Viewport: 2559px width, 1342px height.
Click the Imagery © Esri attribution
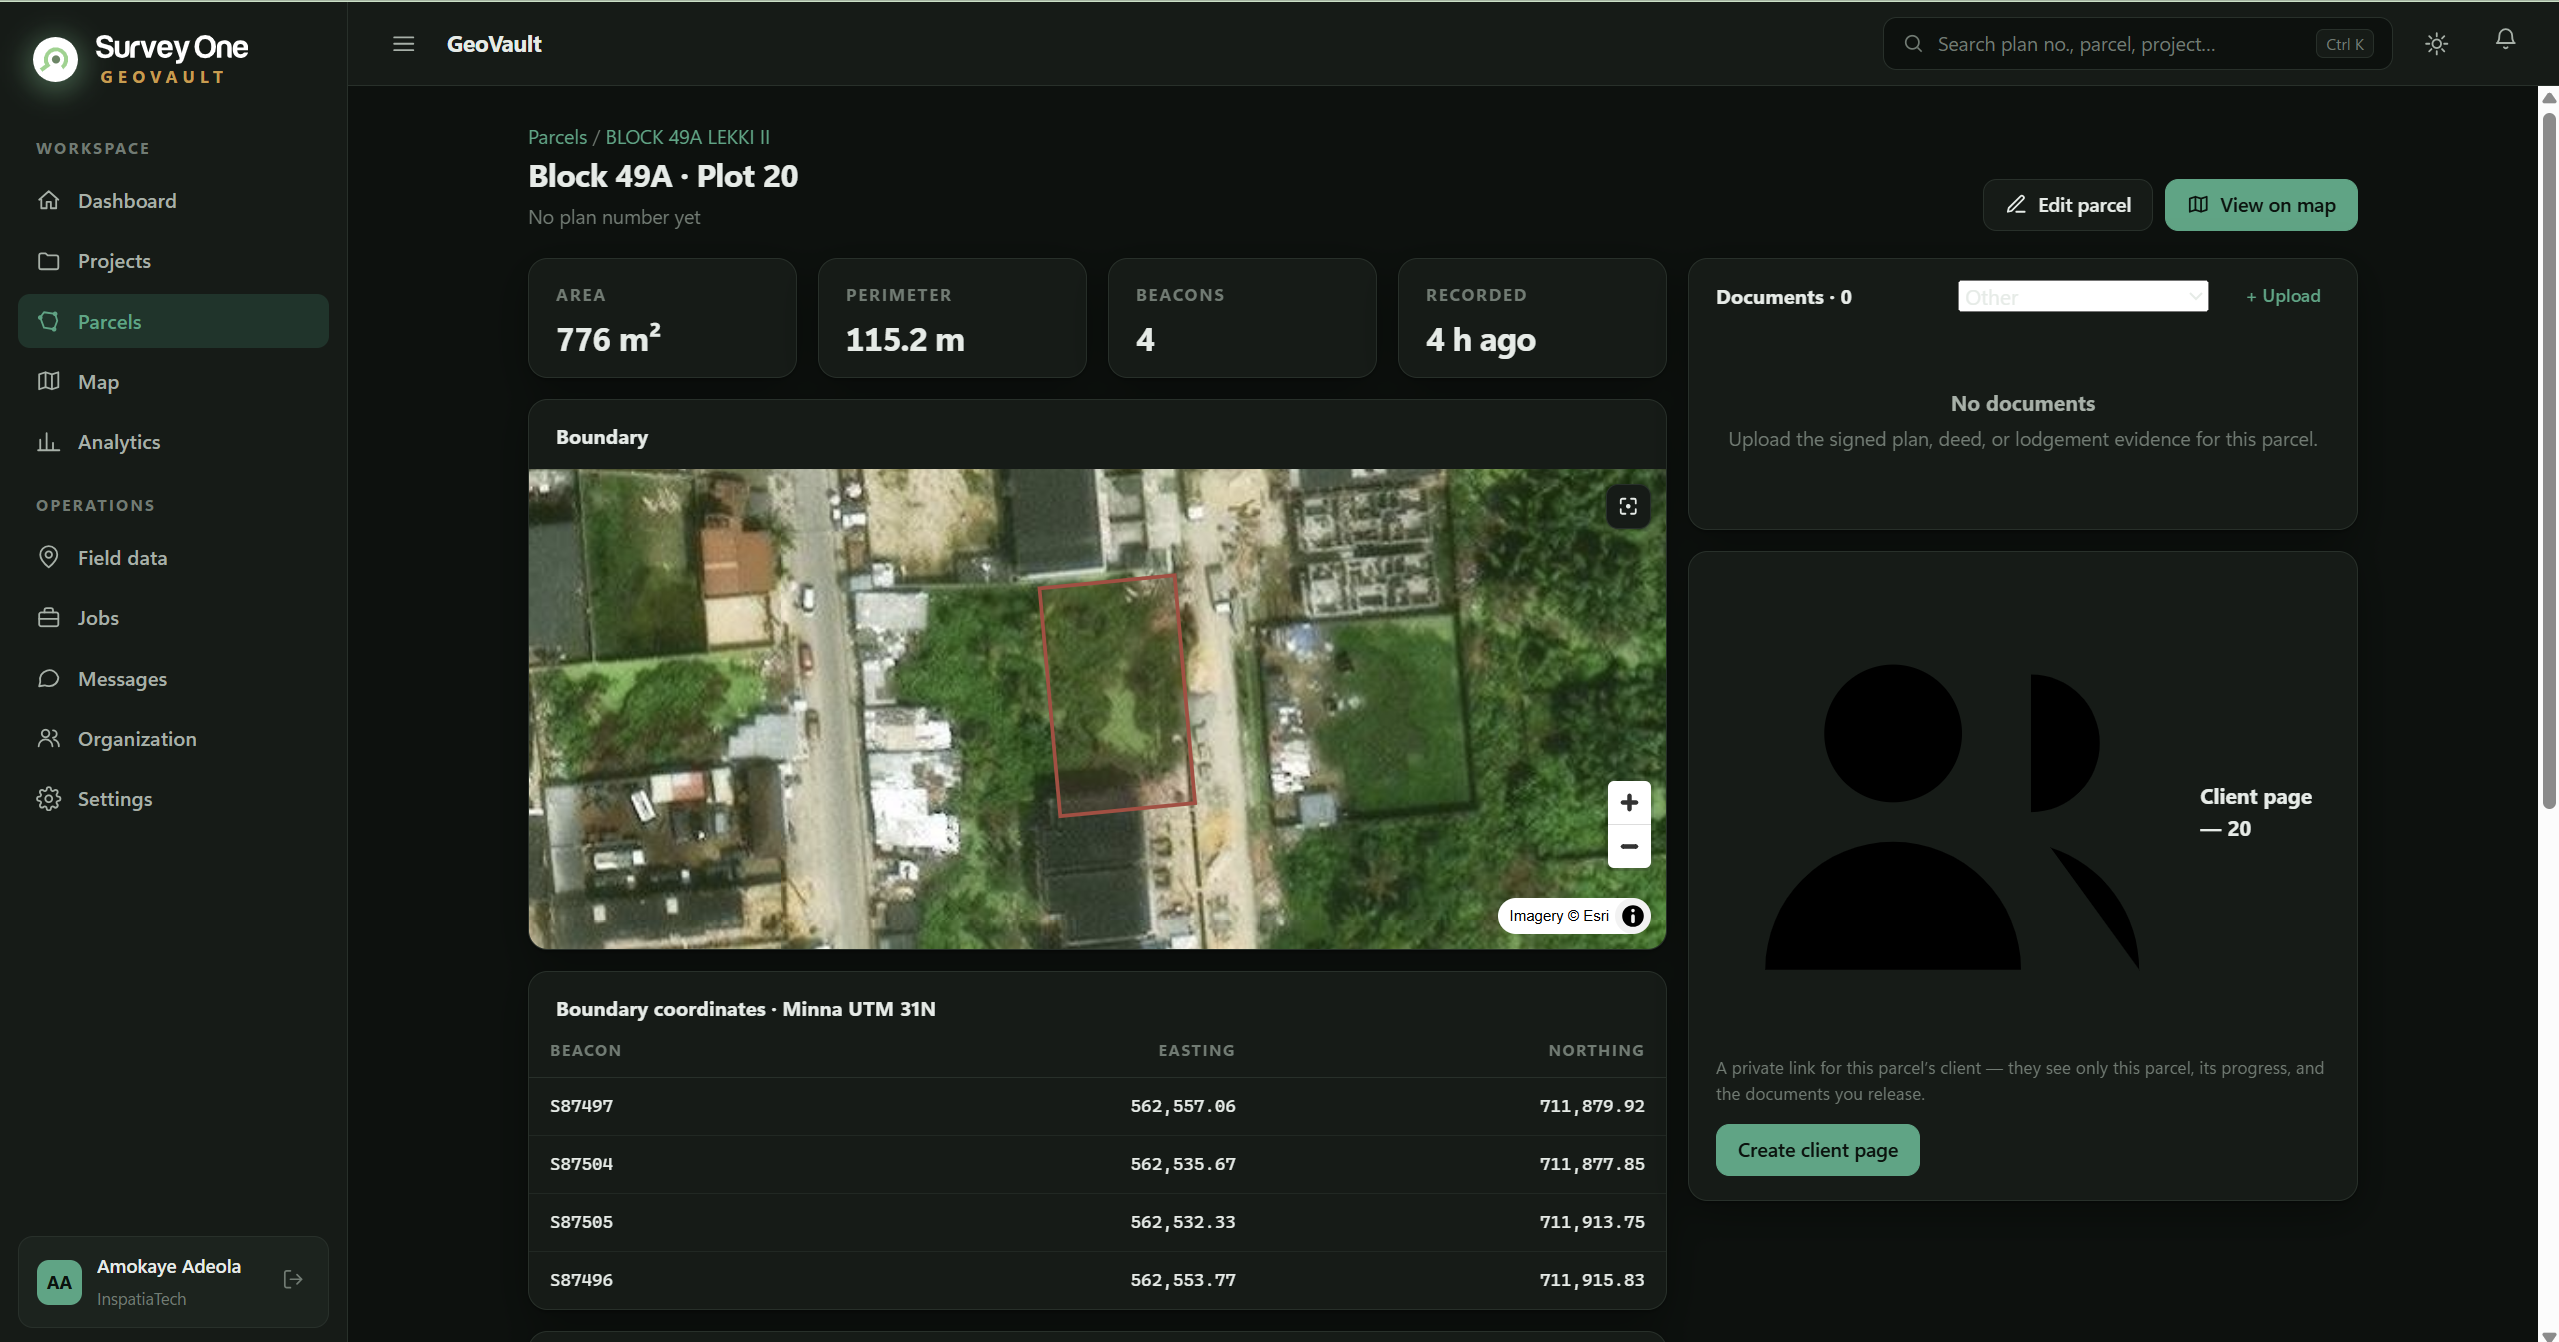1559,916
